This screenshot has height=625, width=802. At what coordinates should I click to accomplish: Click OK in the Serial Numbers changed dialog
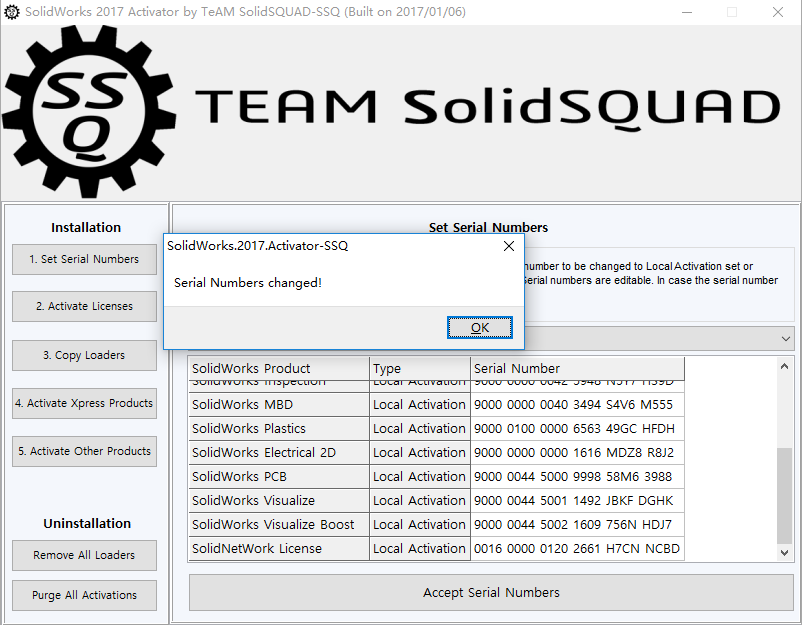480,327
